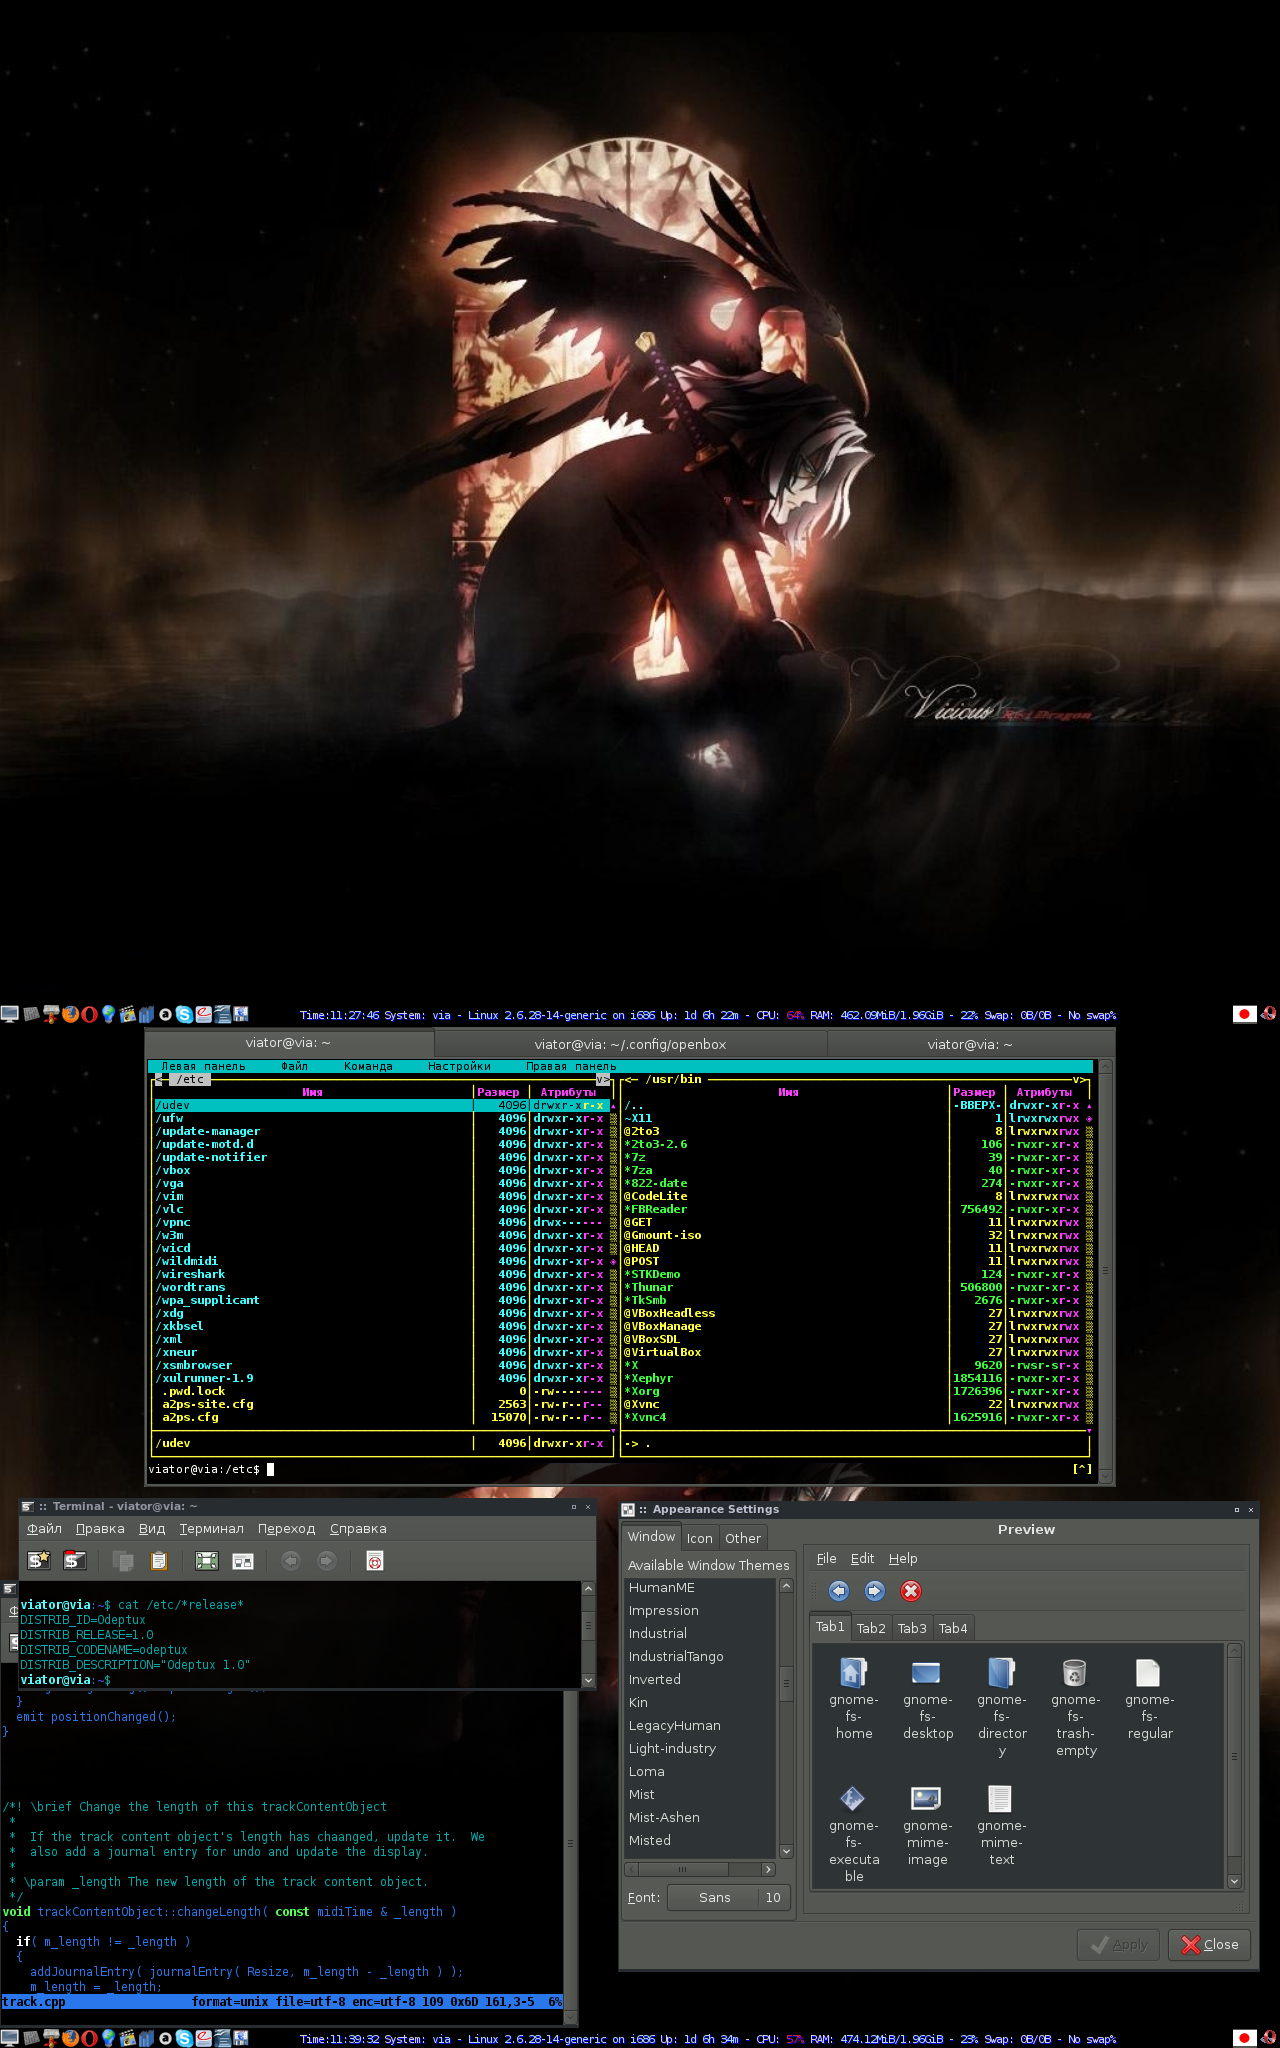Click Xfce Terminal scrollbar up arrow
The image size is (1280, 2048).
(x=588, y=1588)
